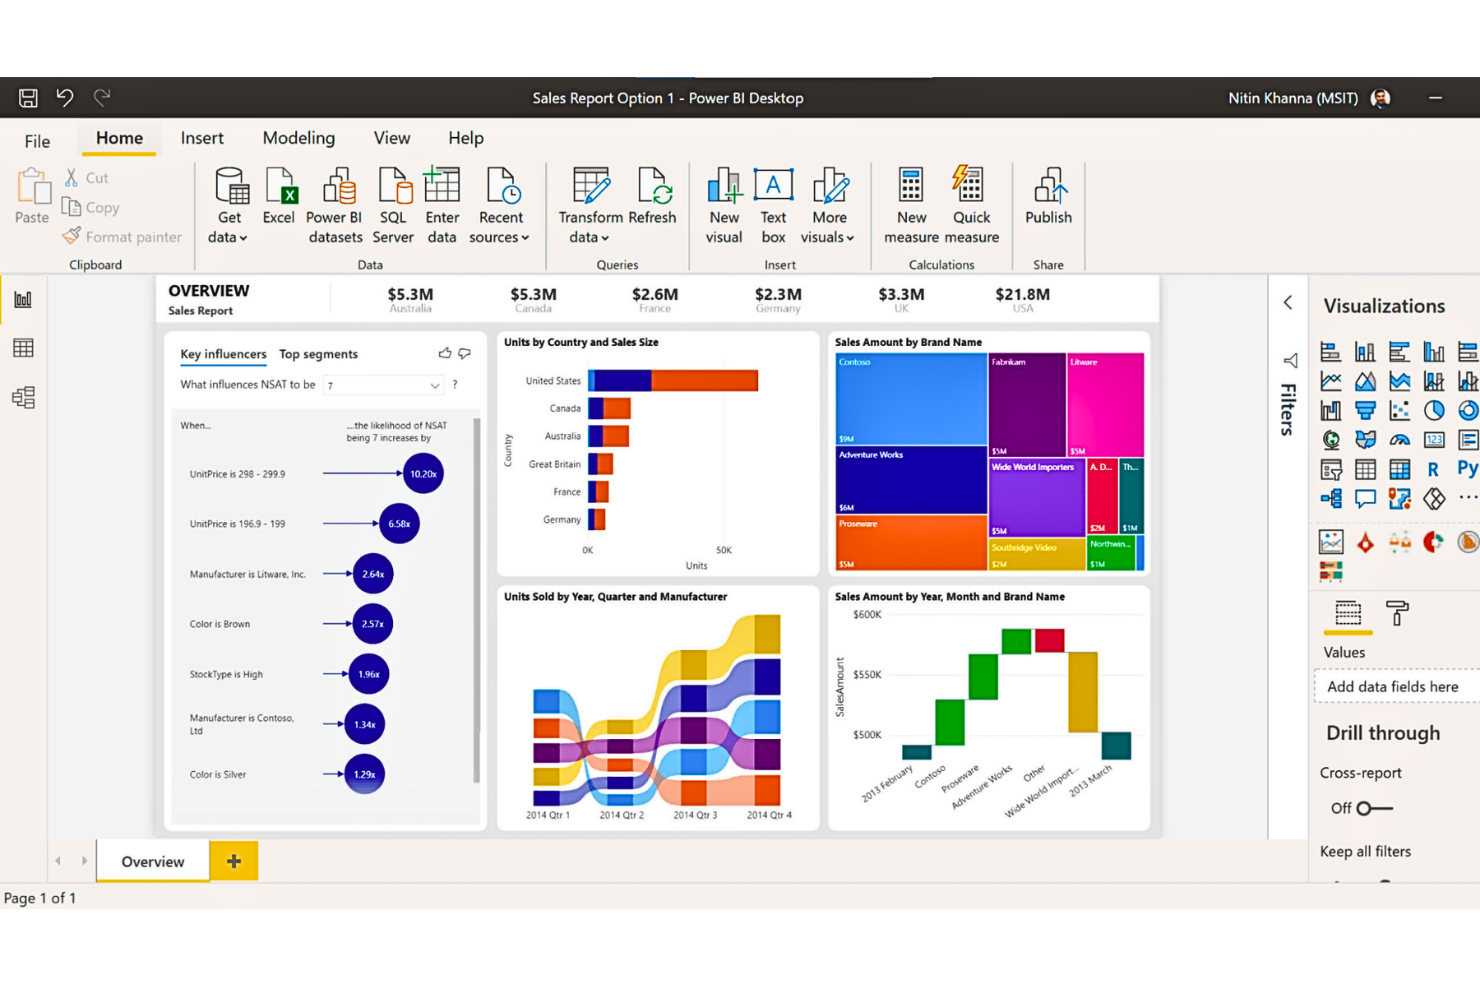Screen dimensions: 1480x987
Task: Click thumbs down on Key influencers
Action: 464,353
